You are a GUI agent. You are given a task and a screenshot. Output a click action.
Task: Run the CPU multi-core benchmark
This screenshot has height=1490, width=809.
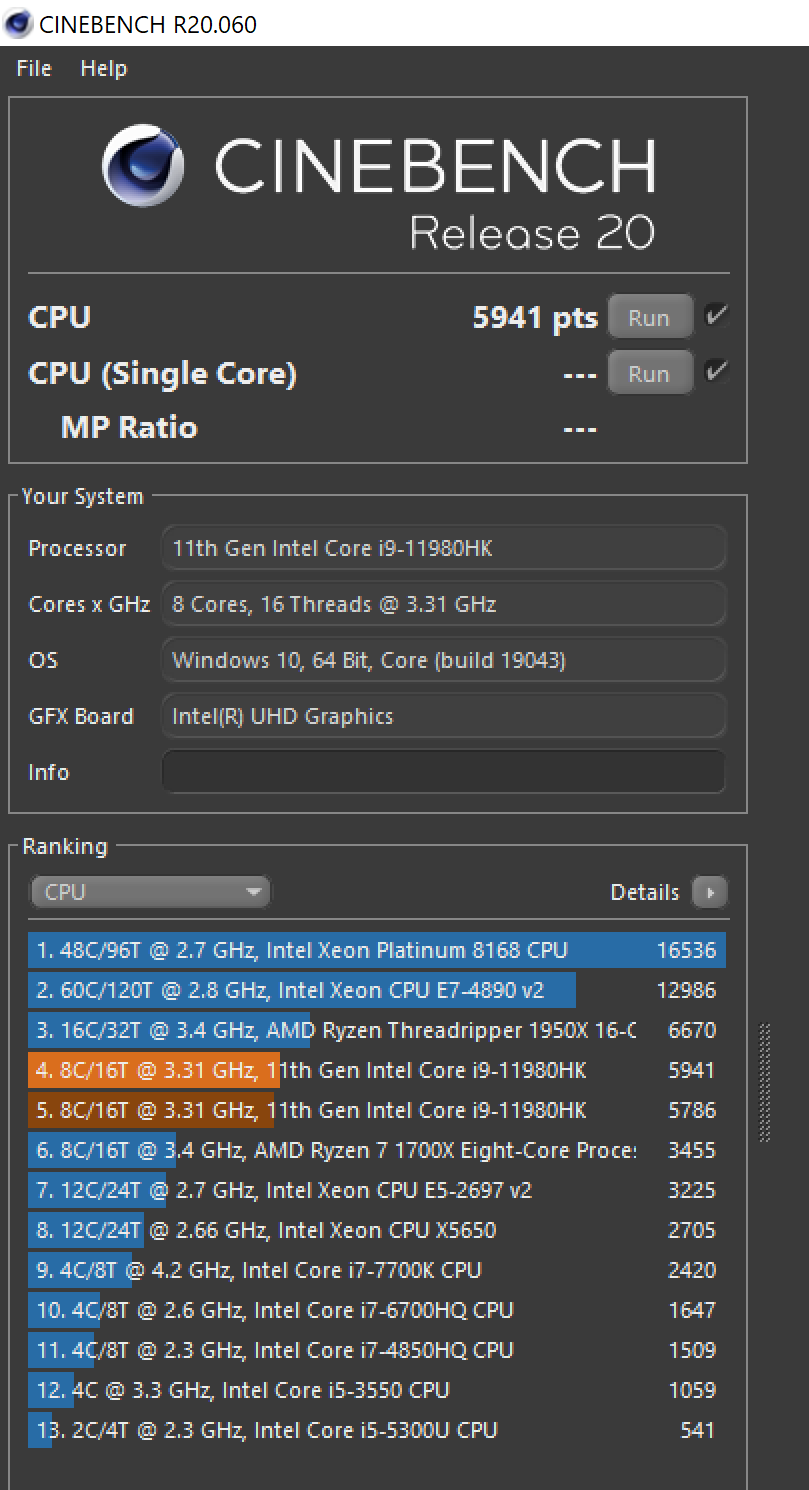(x=650, y=318)
